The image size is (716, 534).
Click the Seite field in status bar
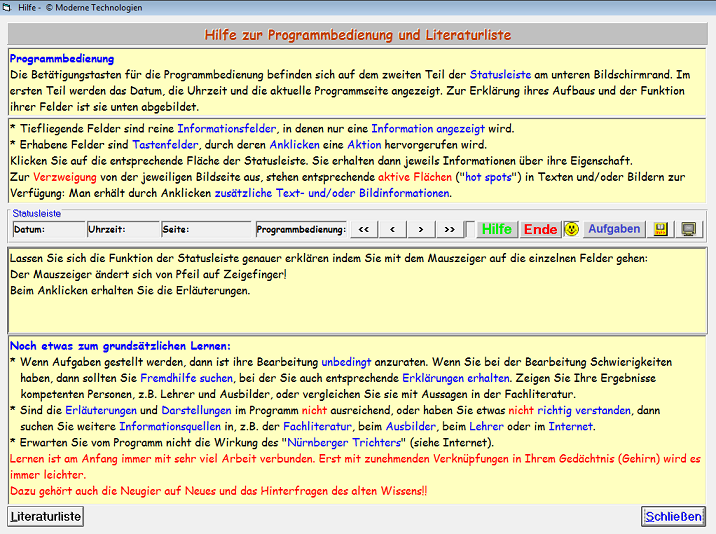click(x=205, y=229)
